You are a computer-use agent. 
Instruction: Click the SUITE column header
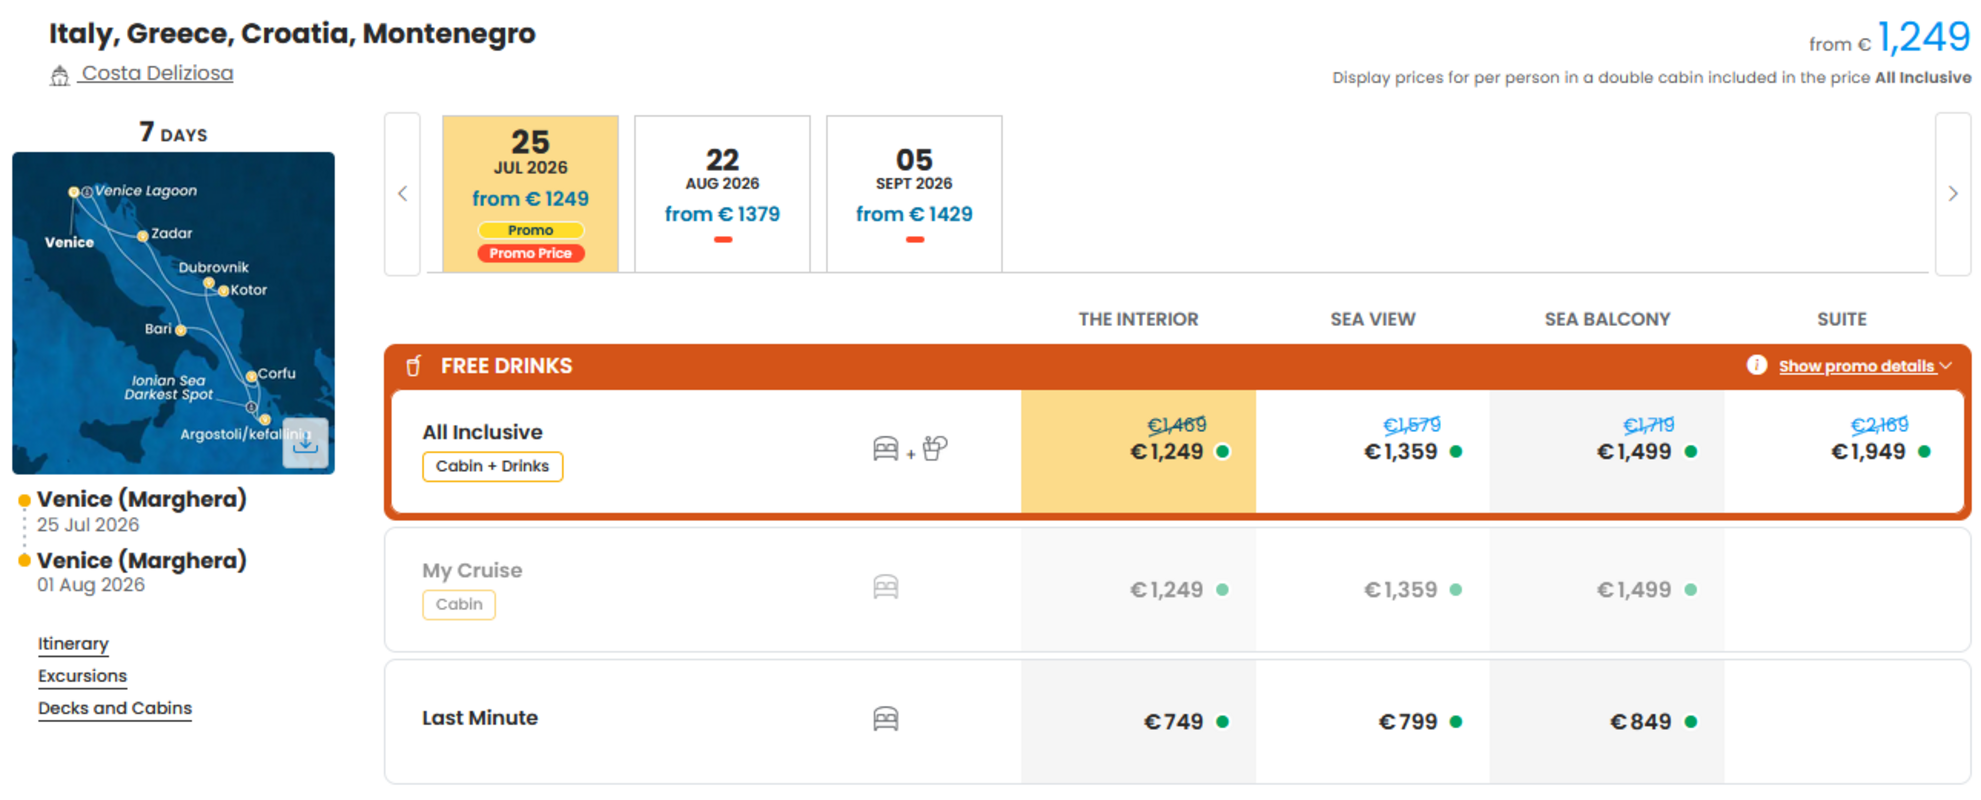[1841, 319]
